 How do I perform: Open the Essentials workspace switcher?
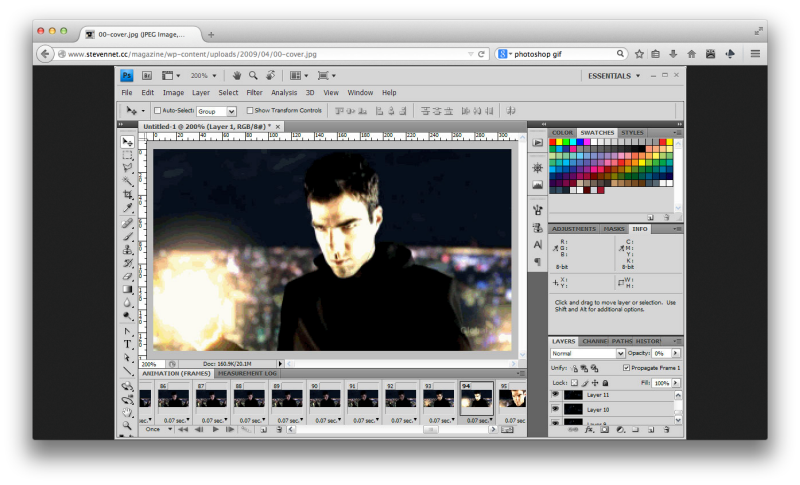614,75
